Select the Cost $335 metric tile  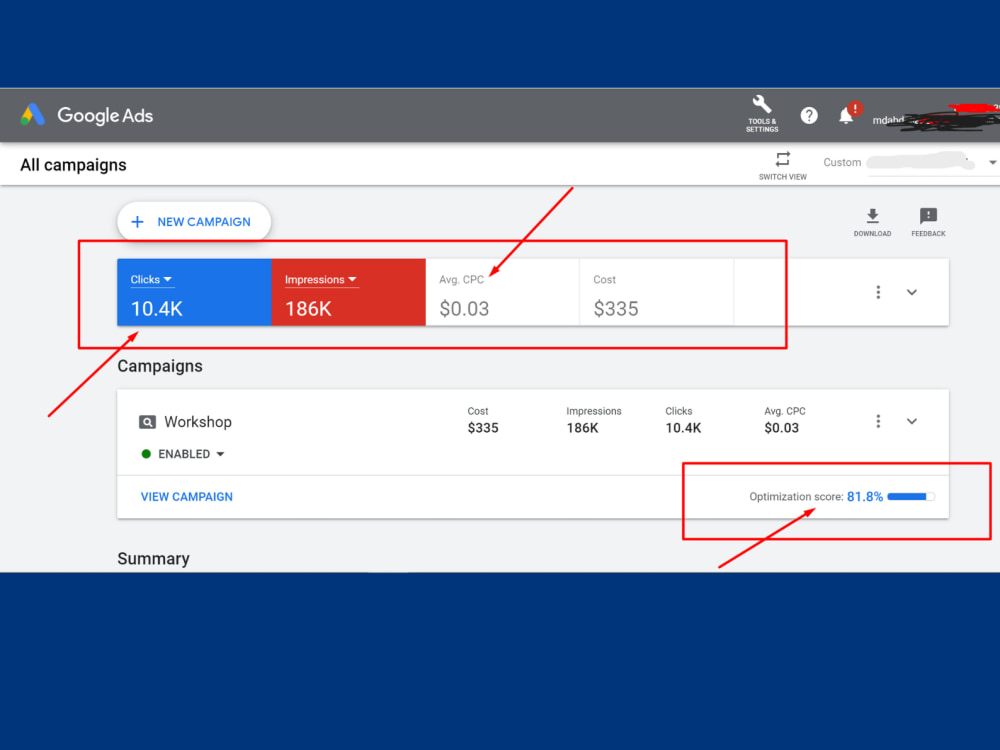657,293
